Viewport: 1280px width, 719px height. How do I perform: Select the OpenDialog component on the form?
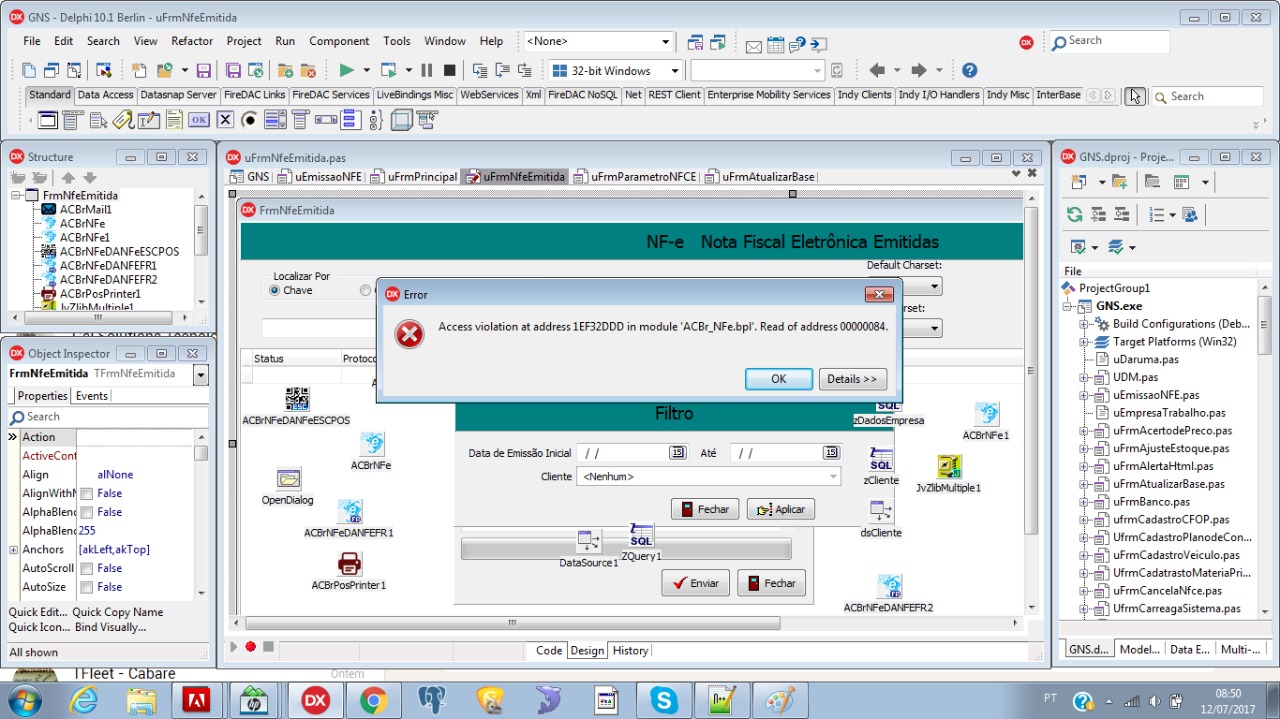point(288,479)
